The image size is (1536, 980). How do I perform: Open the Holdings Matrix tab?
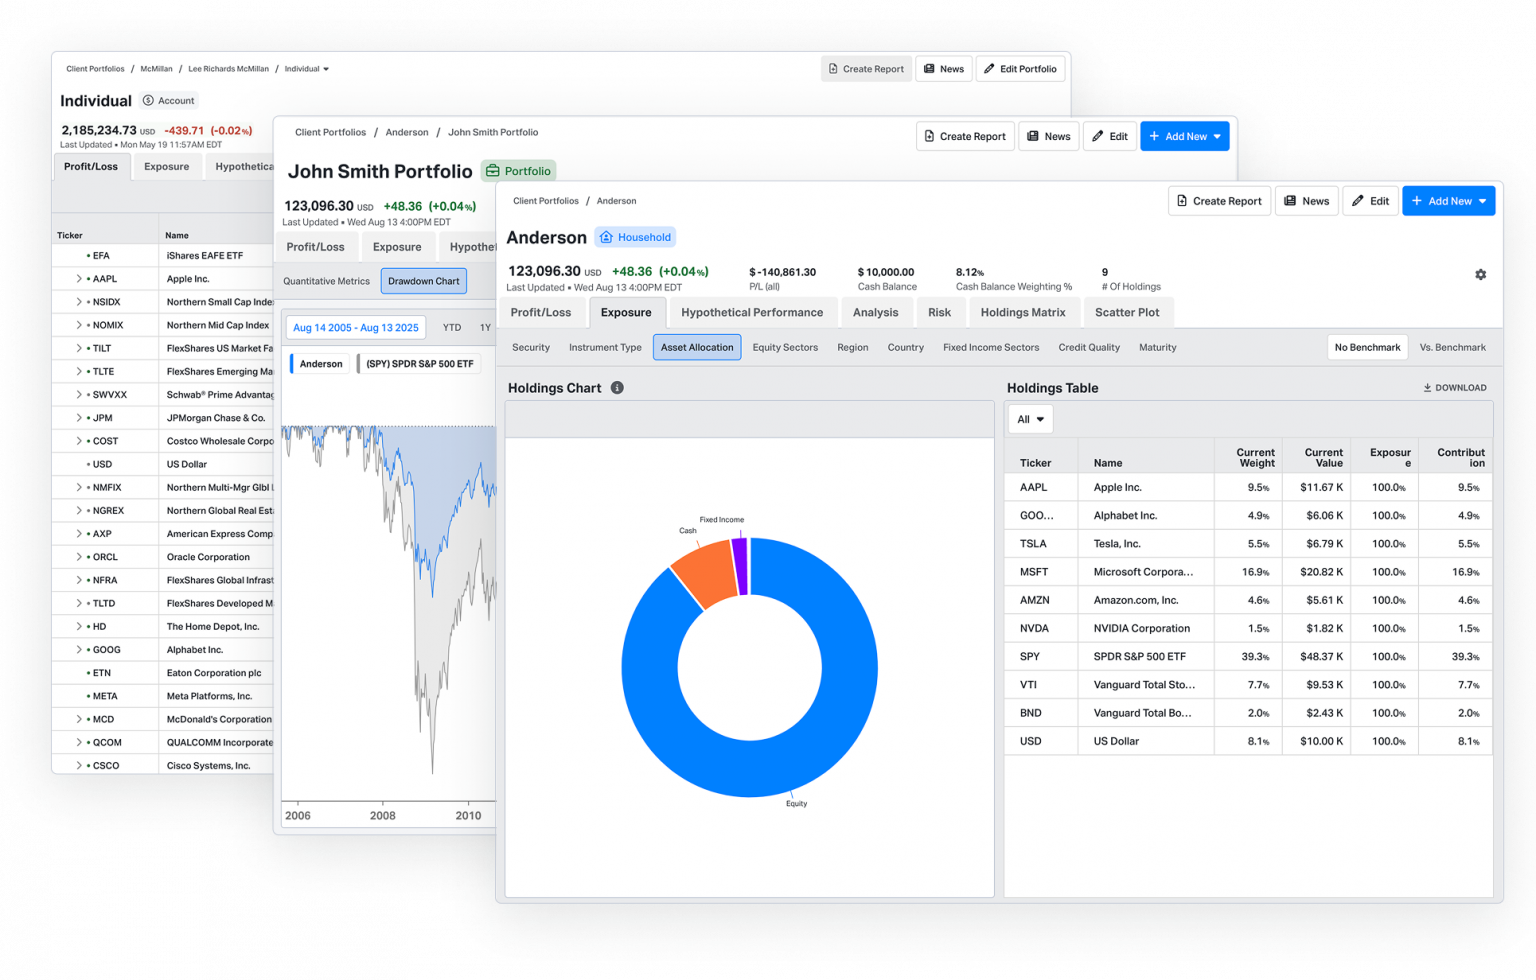[1023, 312]
